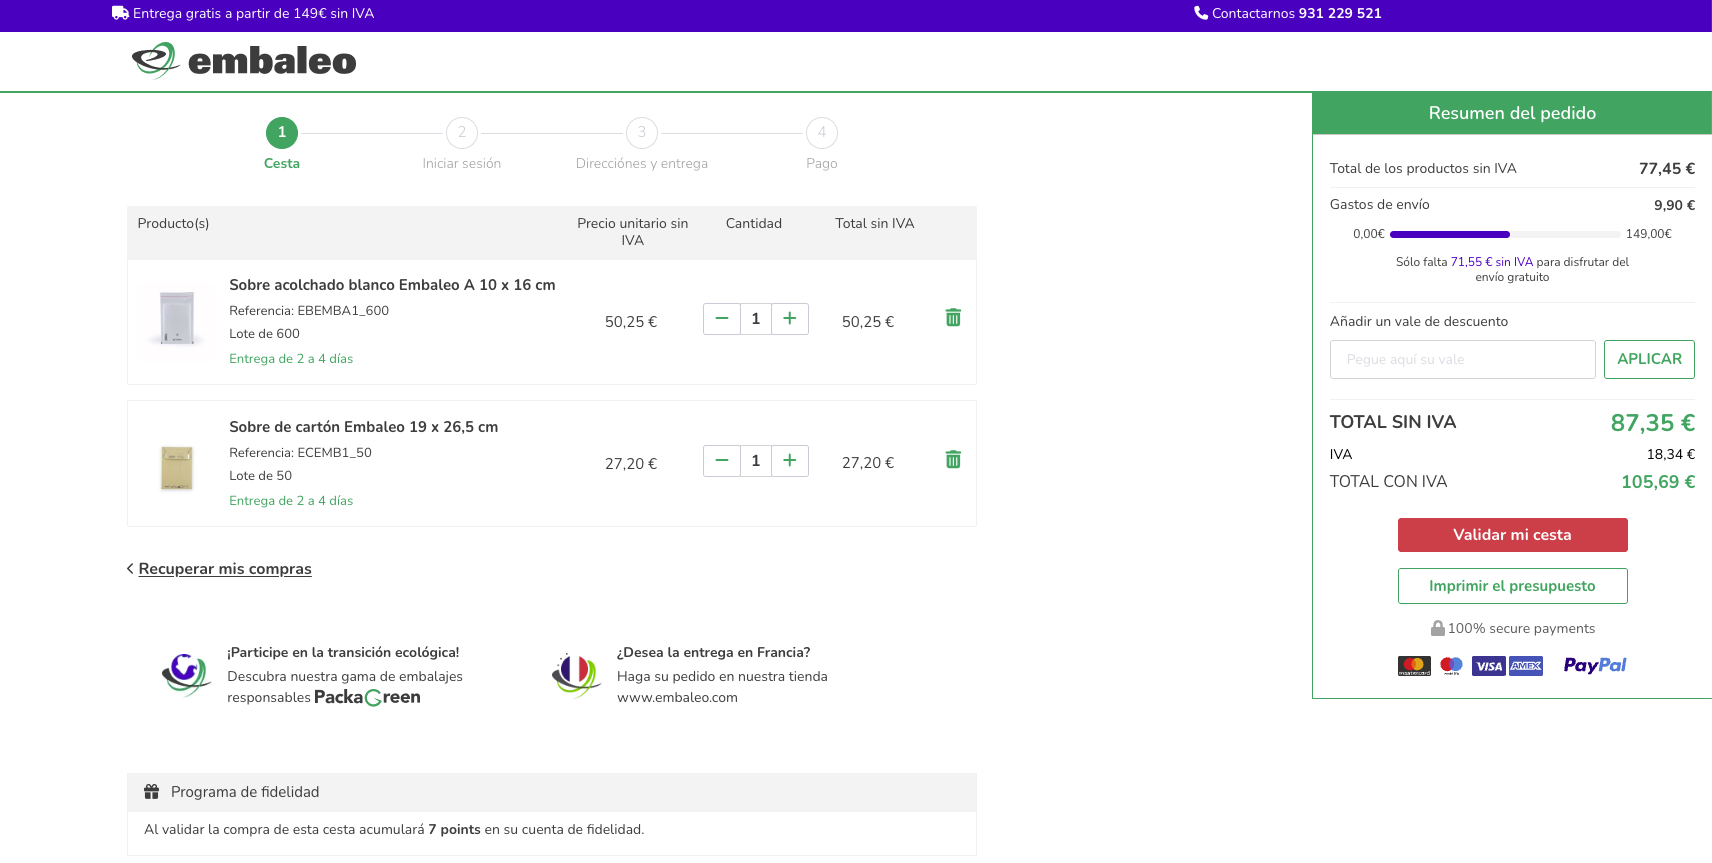The width and height of the screenshot is (1712, 863).
Task: Click Gastos de envío value 9,90 €
Action: [x=1674, y=205]
